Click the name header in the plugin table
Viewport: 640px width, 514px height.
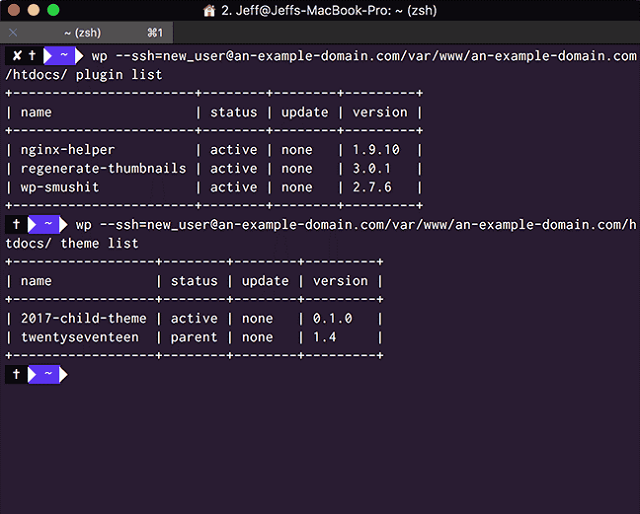click(x=36, y=112)
